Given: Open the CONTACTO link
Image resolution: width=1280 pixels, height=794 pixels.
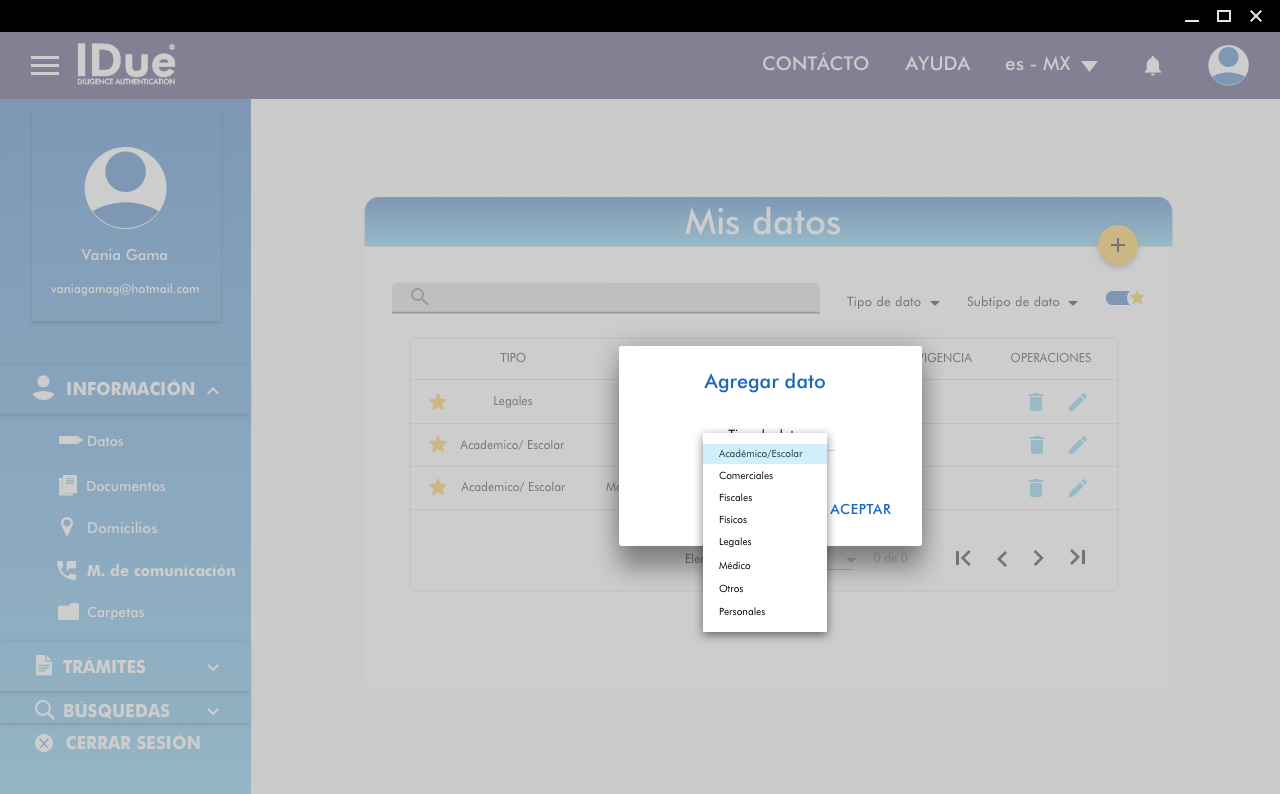Looking at the screenshot, I should click(815, 64).
